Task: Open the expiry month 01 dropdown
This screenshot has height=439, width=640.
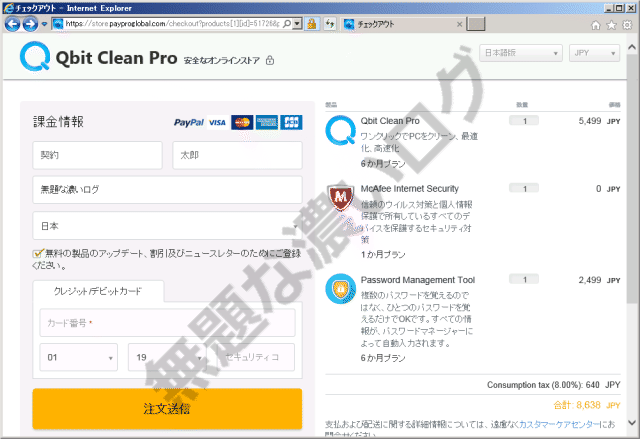Action: [x=78, y=357]
